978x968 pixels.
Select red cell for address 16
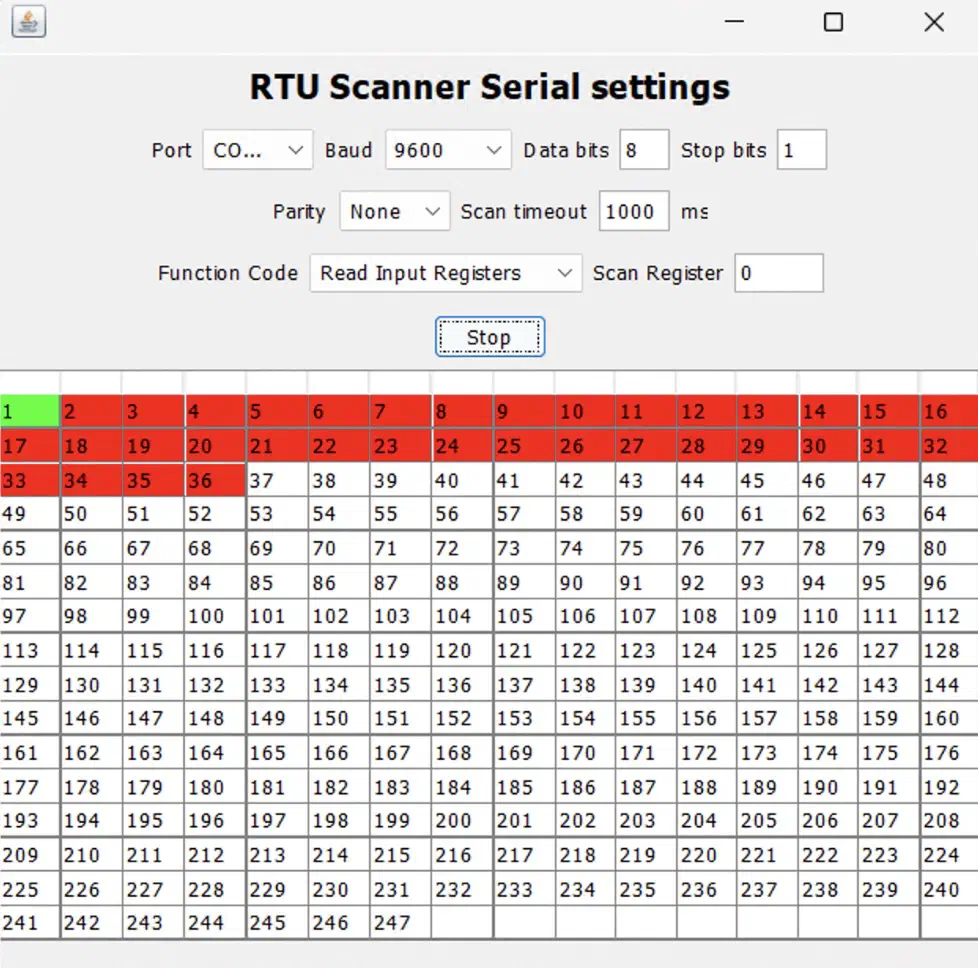tap(949, 411)
